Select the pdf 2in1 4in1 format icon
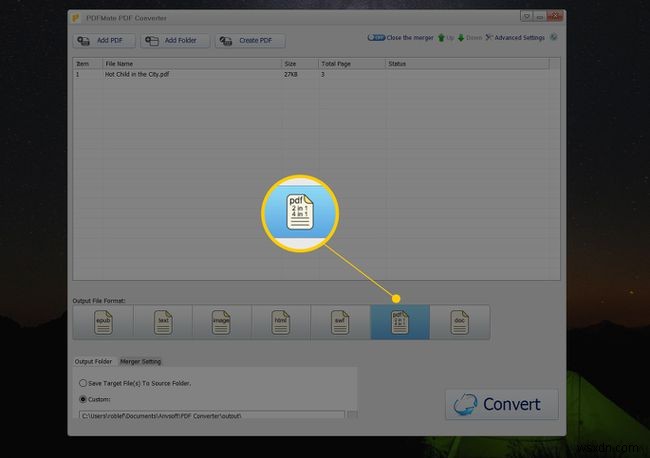The height and width of the screenshot is (458, 650). (x=400, y=322)
